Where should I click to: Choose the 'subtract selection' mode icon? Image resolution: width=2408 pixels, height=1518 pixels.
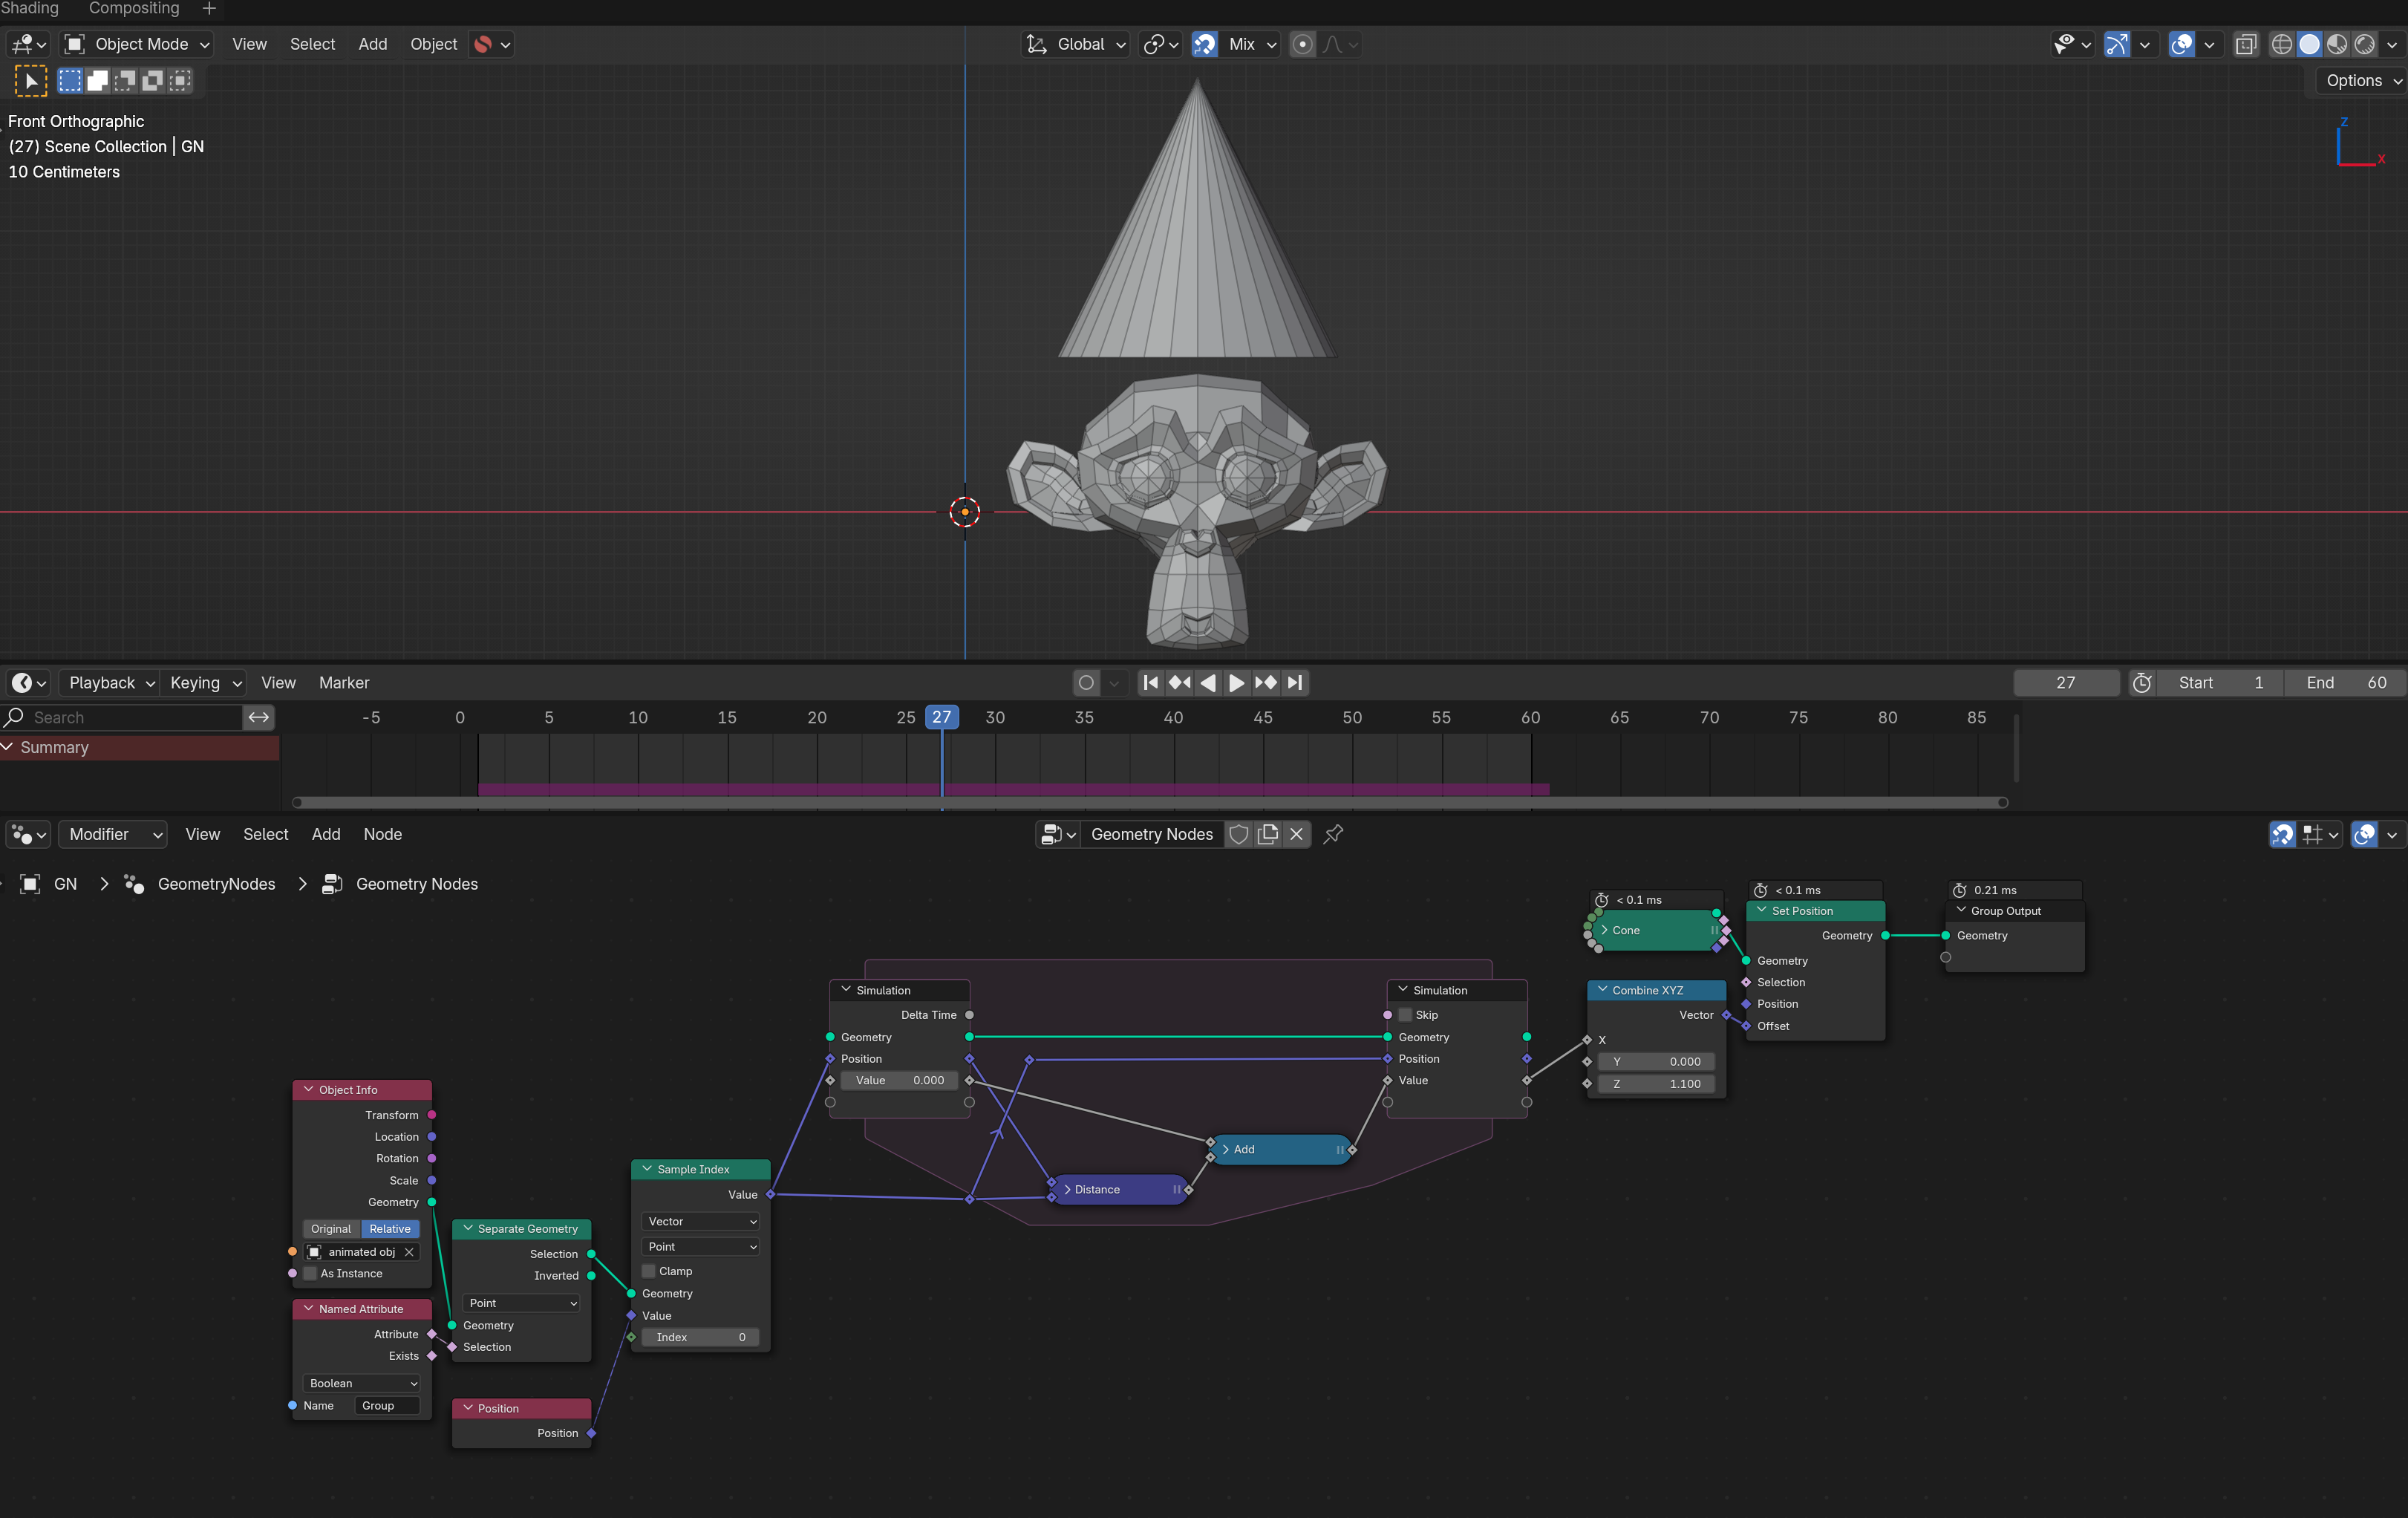[x=125, y=81]
